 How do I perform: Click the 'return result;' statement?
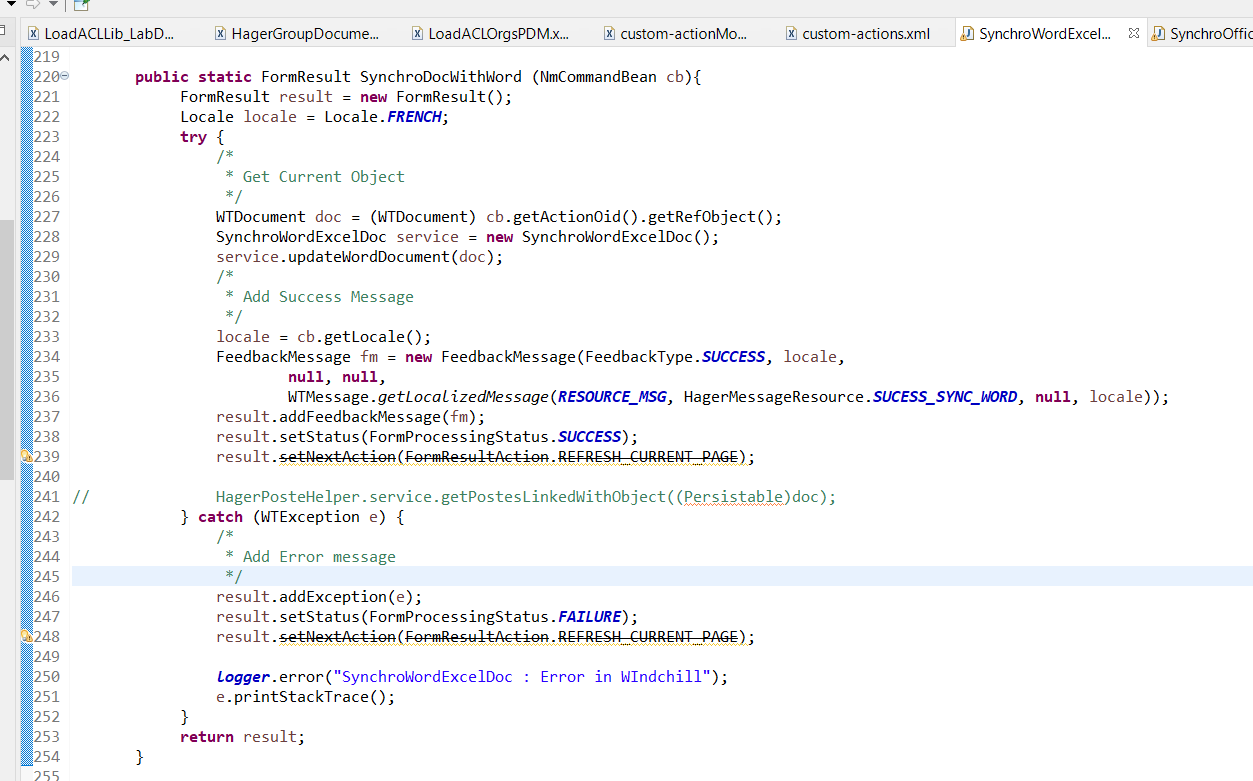point(242,737)
